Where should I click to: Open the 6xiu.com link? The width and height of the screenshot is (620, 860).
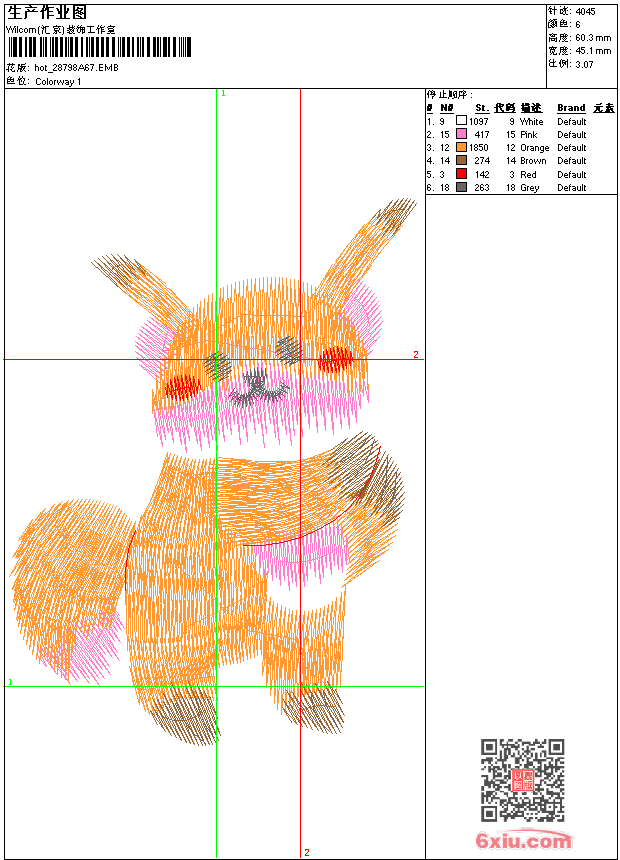click(x=523, y=842)
